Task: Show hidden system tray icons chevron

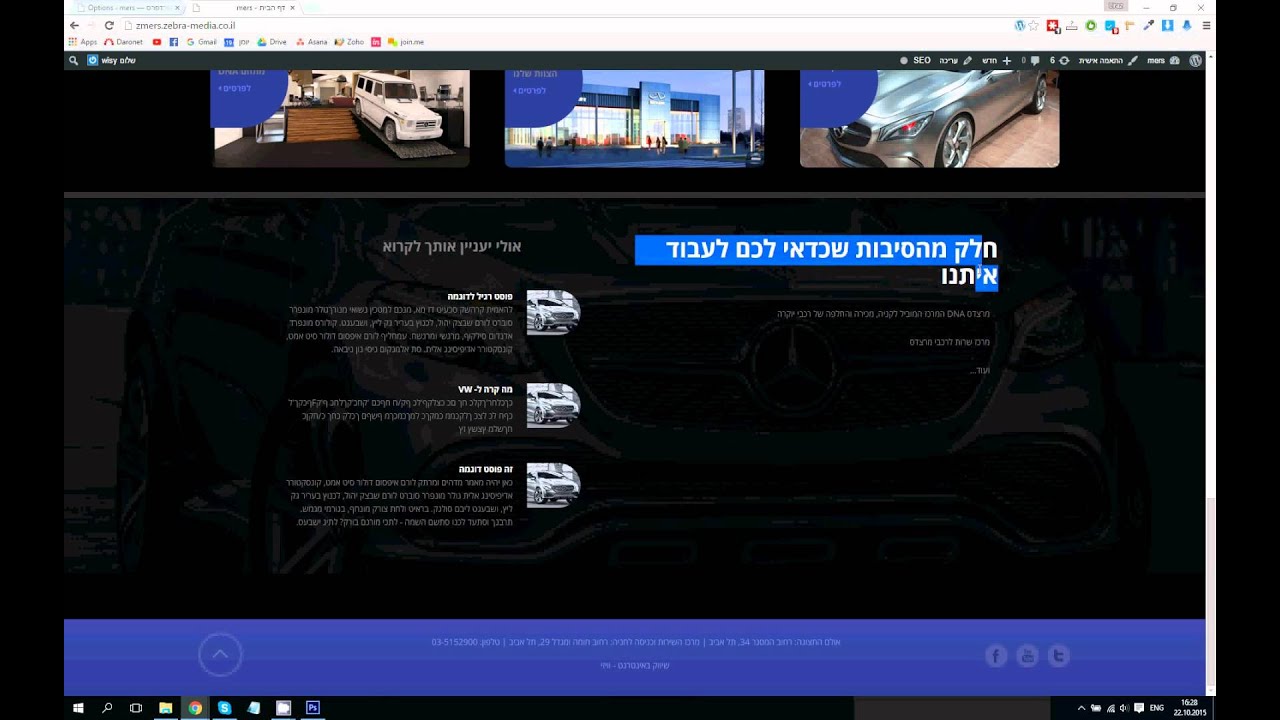Action: click(1080, 708)
